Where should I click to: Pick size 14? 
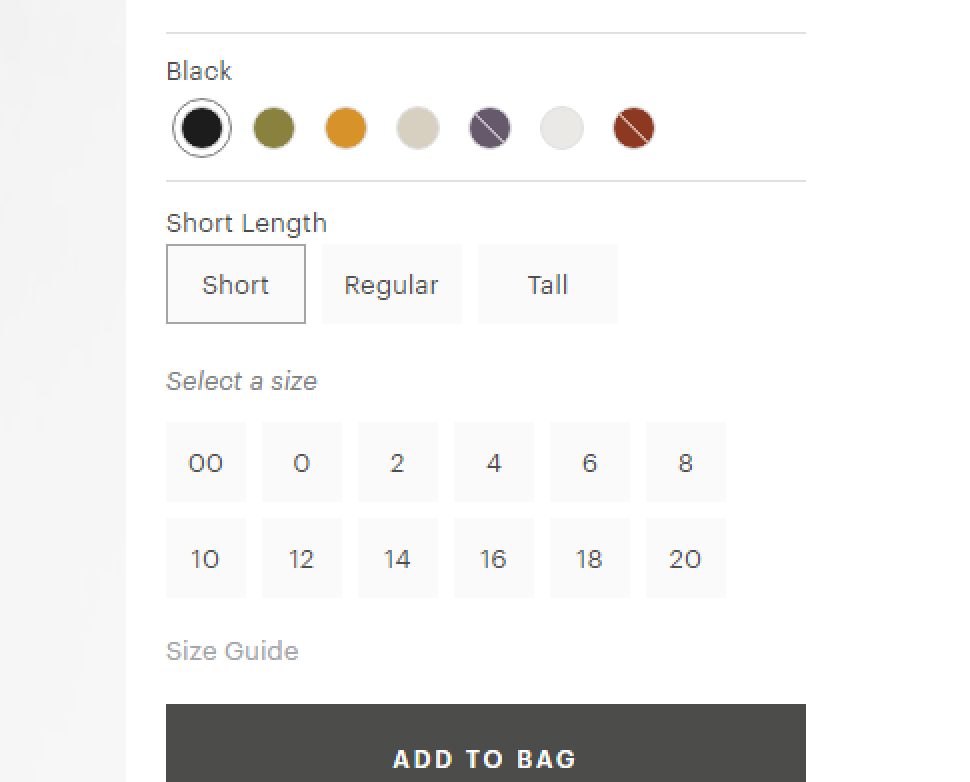(398, 558)
